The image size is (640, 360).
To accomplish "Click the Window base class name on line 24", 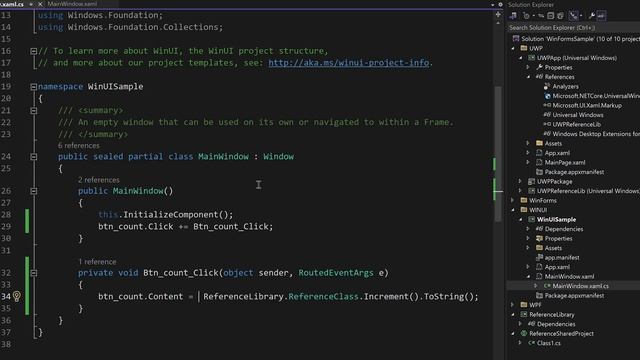I will tap(278, 157).
